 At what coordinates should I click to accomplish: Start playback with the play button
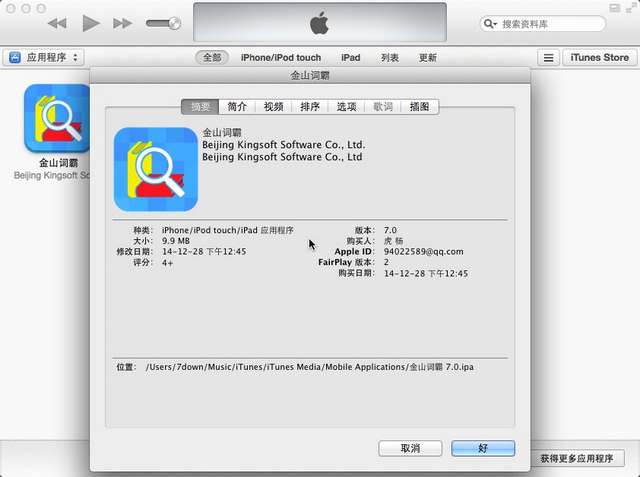(x=91, y=23)
